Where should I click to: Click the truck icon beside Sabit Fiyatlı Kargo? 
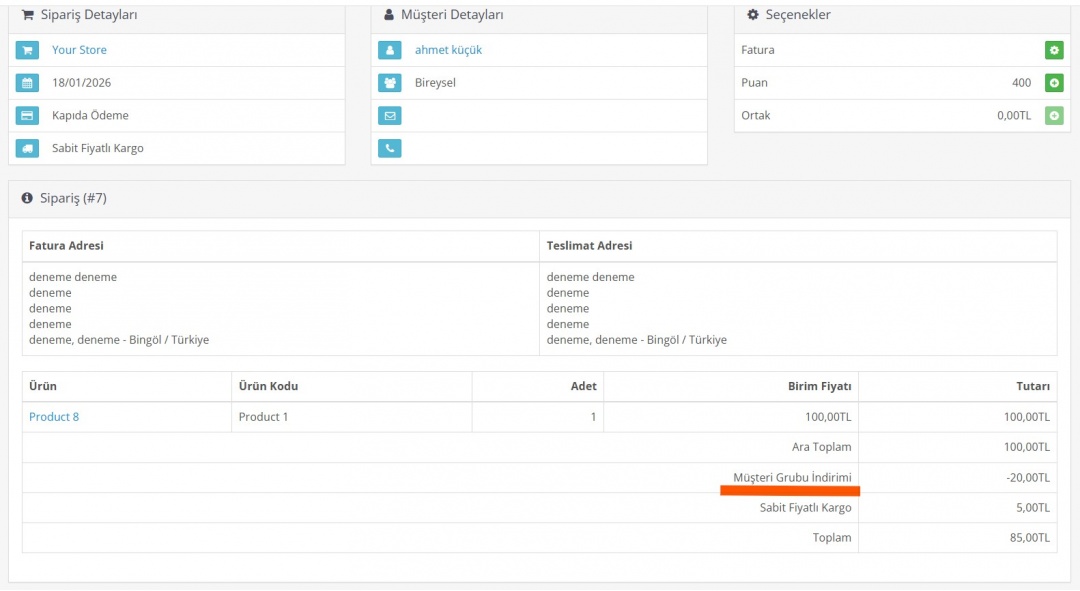27,149
